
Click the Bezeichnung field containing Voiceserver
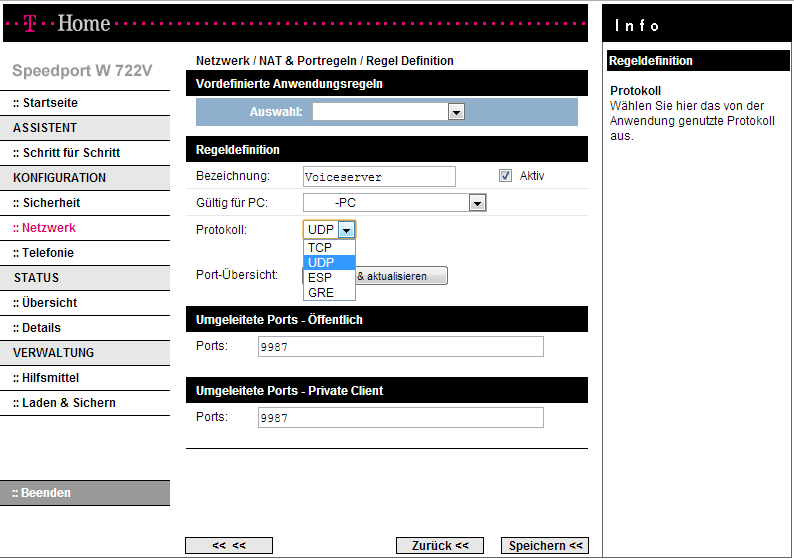click(x=379, y=177)
